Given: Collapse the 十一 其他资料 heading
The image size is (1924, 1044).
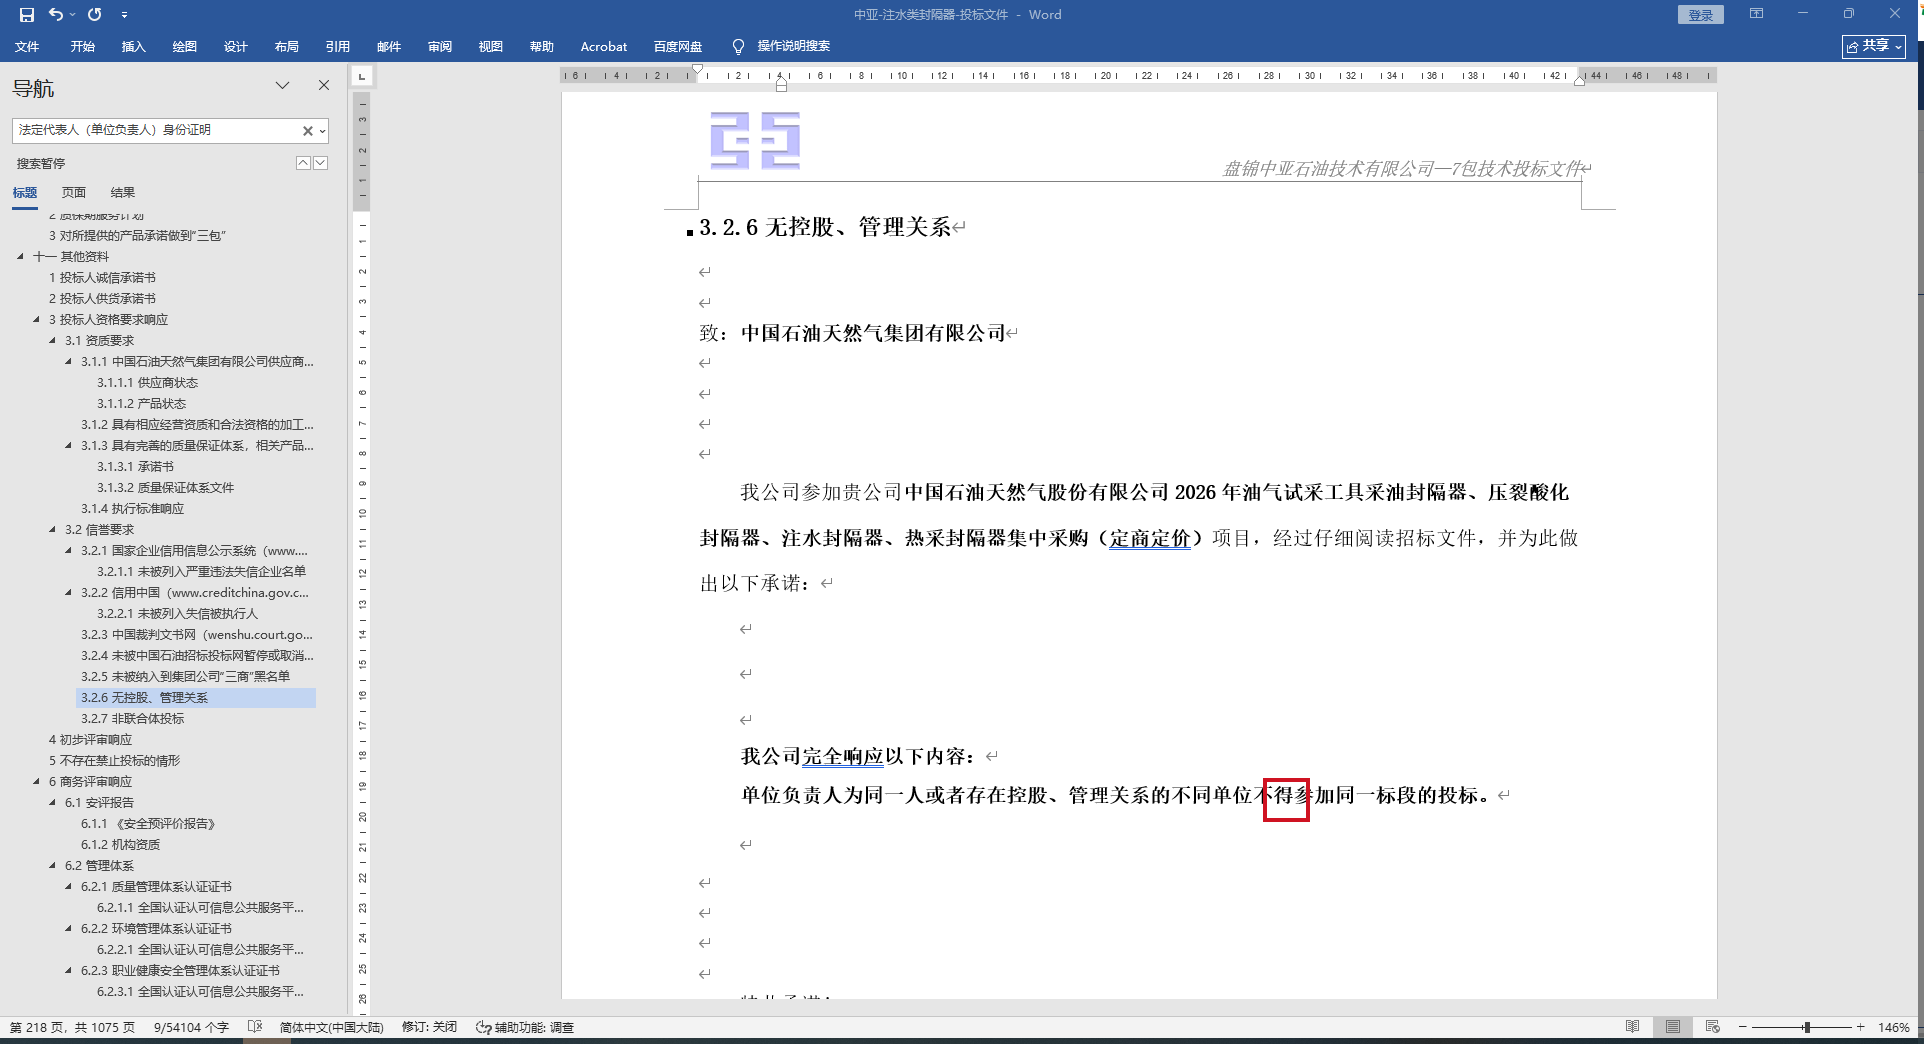Looking at the screenshot, I should click(x=20, y=257).
